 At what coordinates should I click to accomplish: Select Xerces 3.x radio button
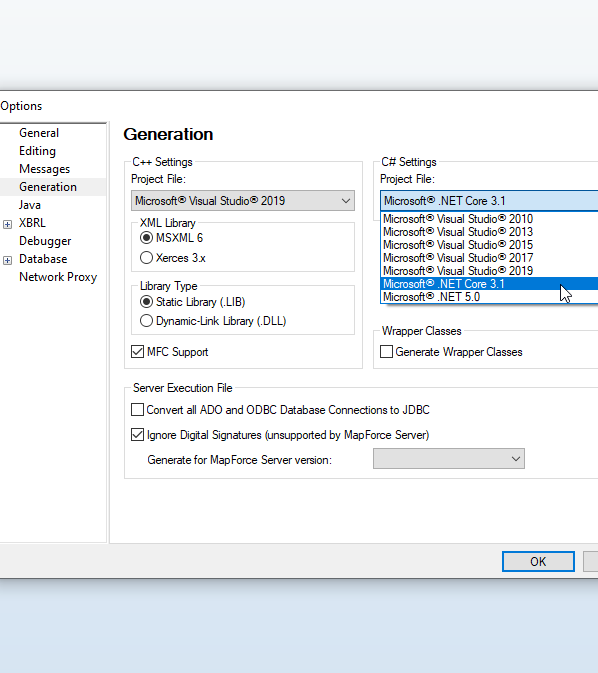146,258
